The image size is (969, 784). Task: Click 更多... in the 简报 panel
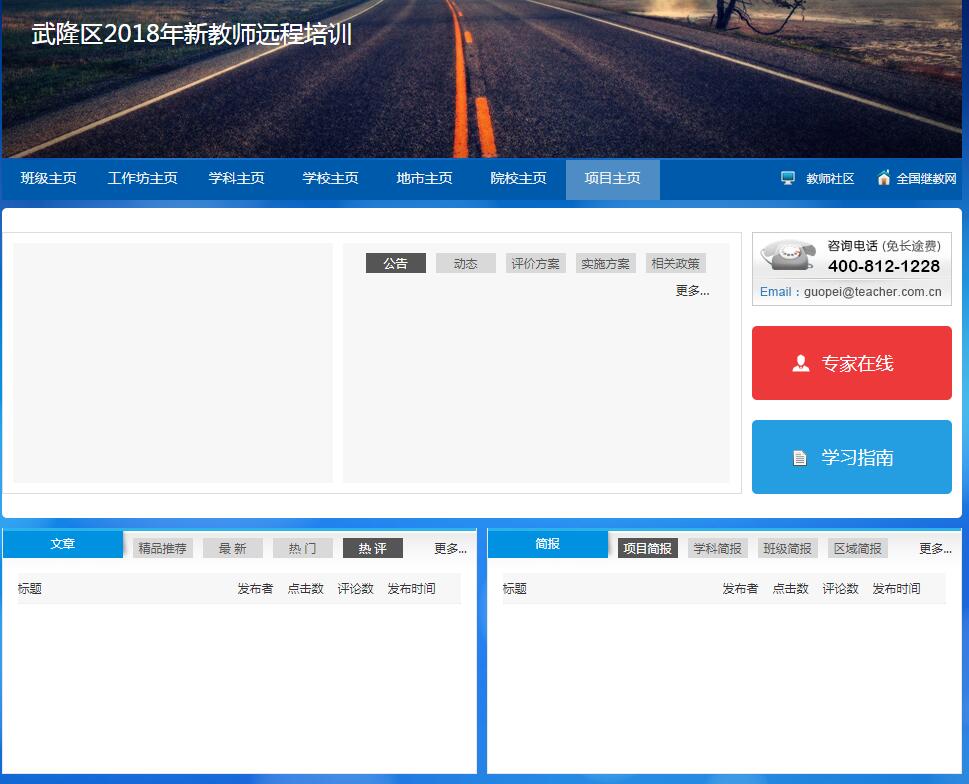(x=936, y=549)
